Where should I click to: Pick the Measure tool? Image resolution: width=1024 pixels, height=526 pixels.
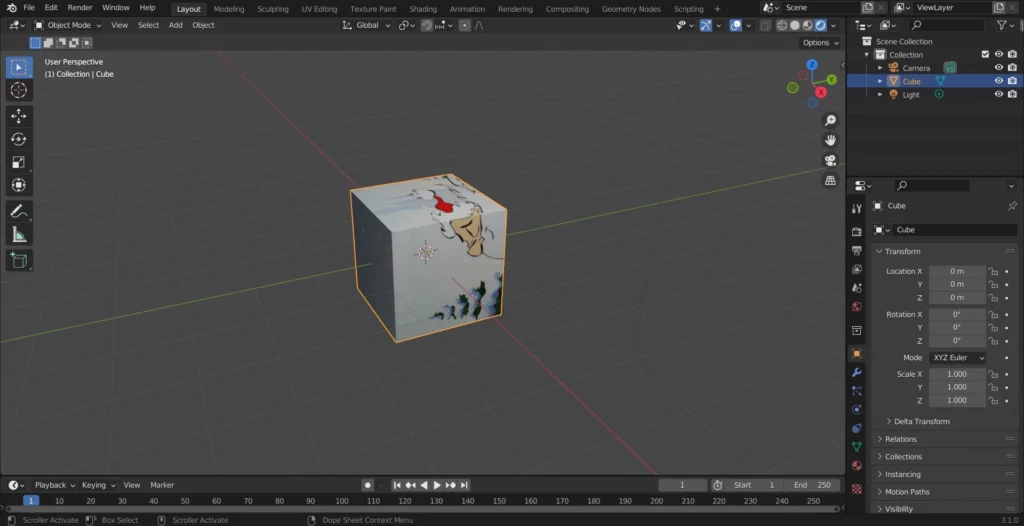(19, 234)
